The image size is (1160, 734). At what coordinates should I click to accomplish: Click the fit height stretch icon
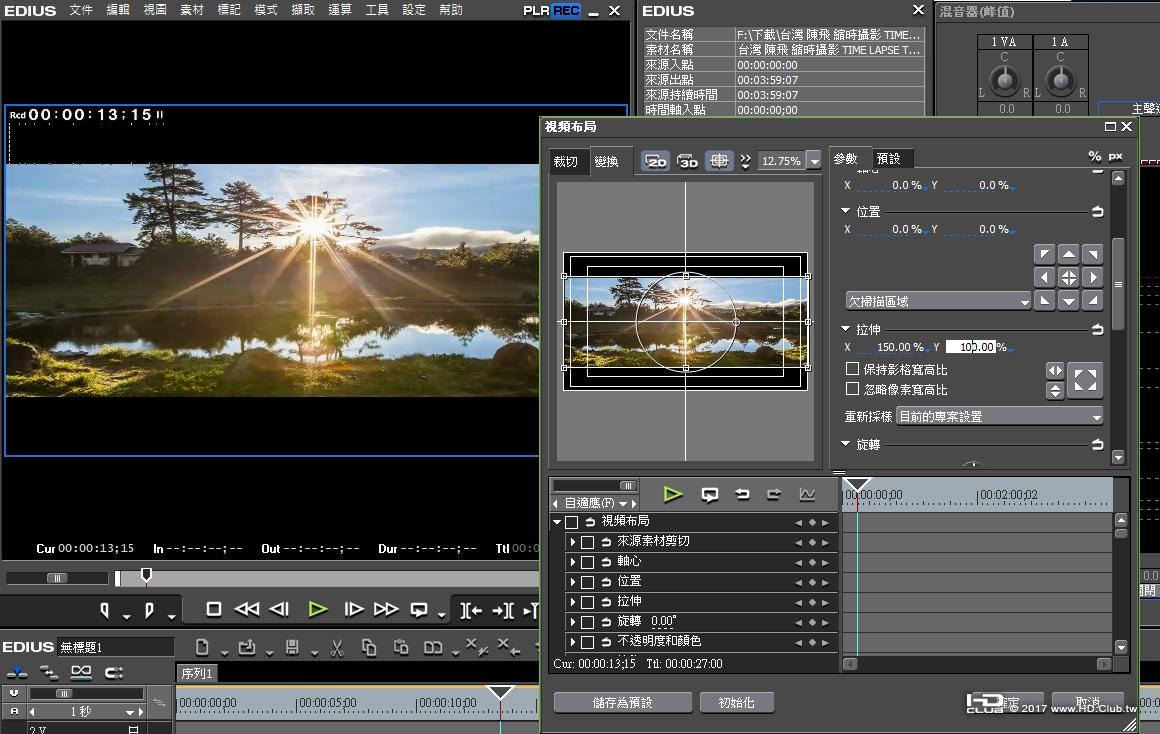coord(1055,390)
